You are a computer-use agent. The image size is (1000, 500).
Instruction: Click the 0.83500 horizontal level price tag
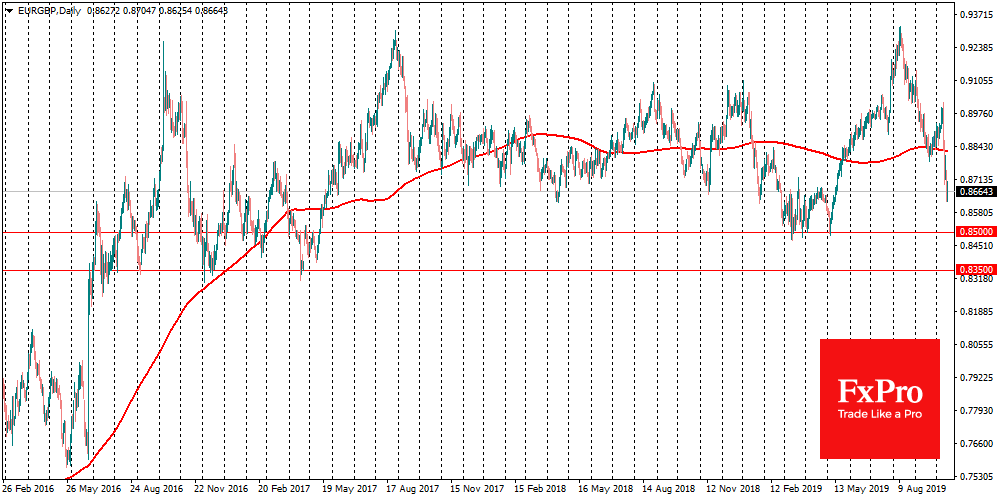click(x=975, y=270)
